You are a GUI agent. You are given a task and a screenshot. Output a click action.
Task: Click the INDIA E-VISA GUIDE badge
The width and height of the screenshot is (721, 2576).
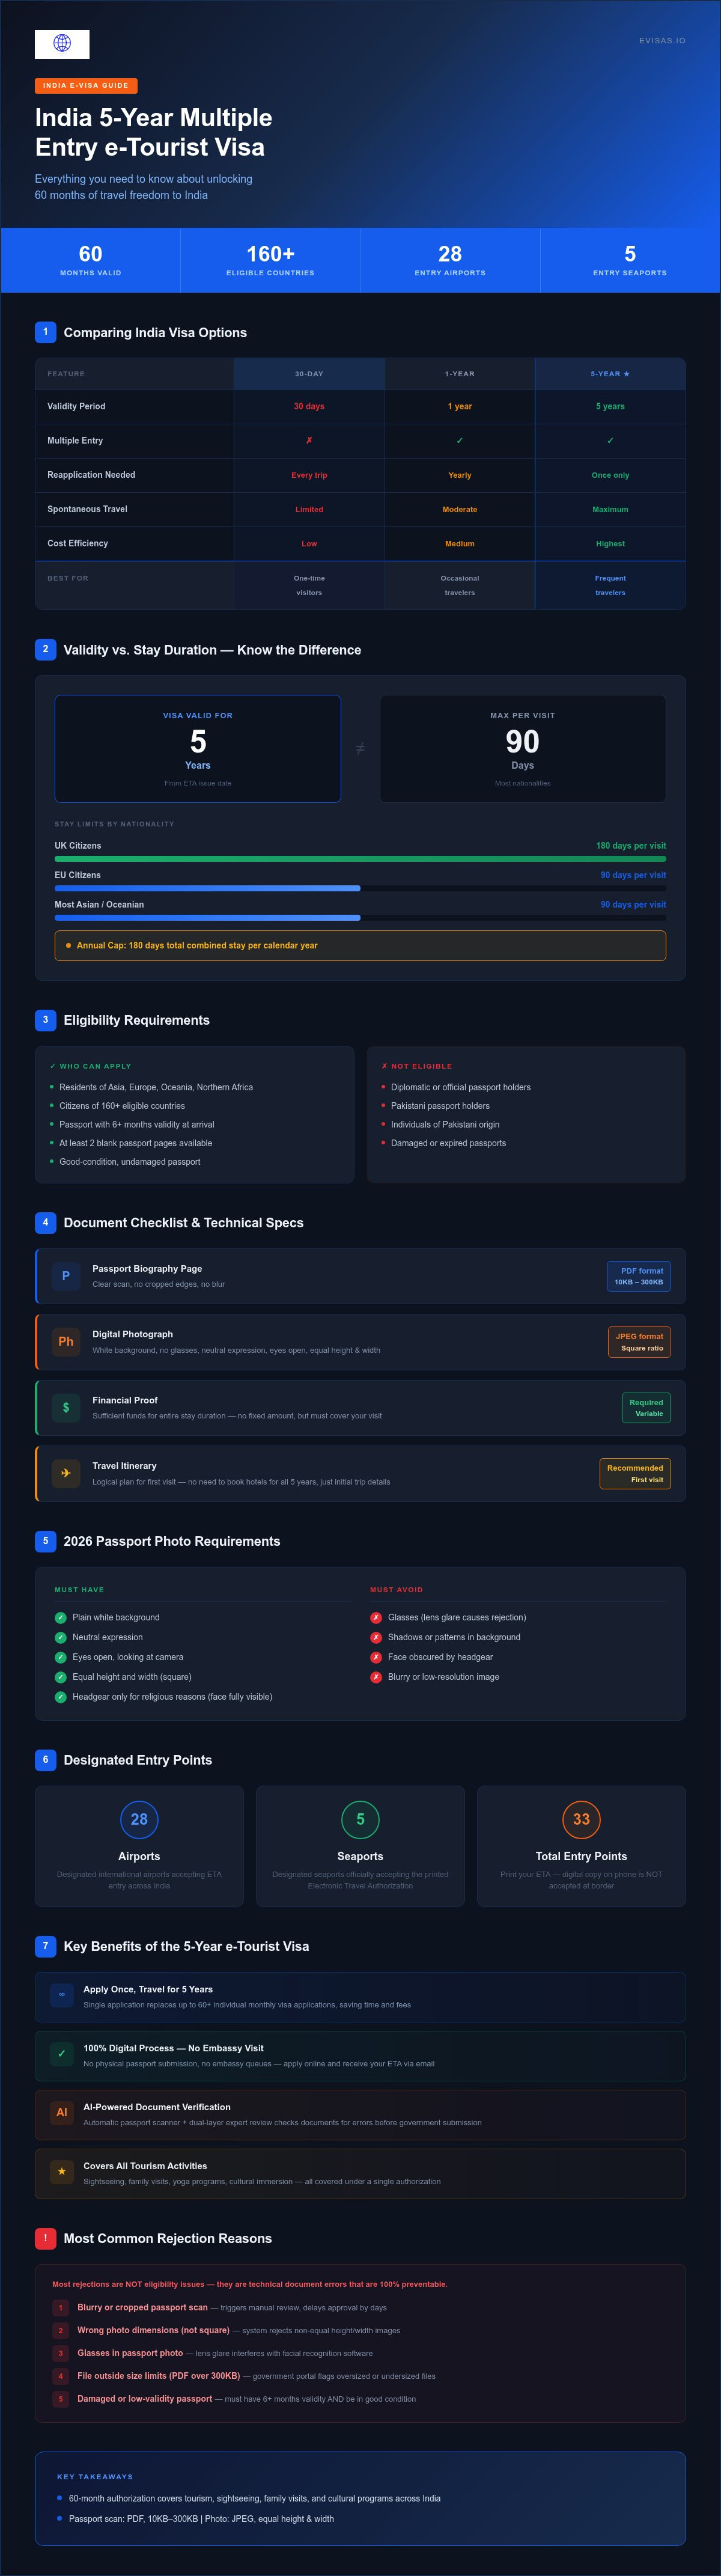click(x=86, y=86)
